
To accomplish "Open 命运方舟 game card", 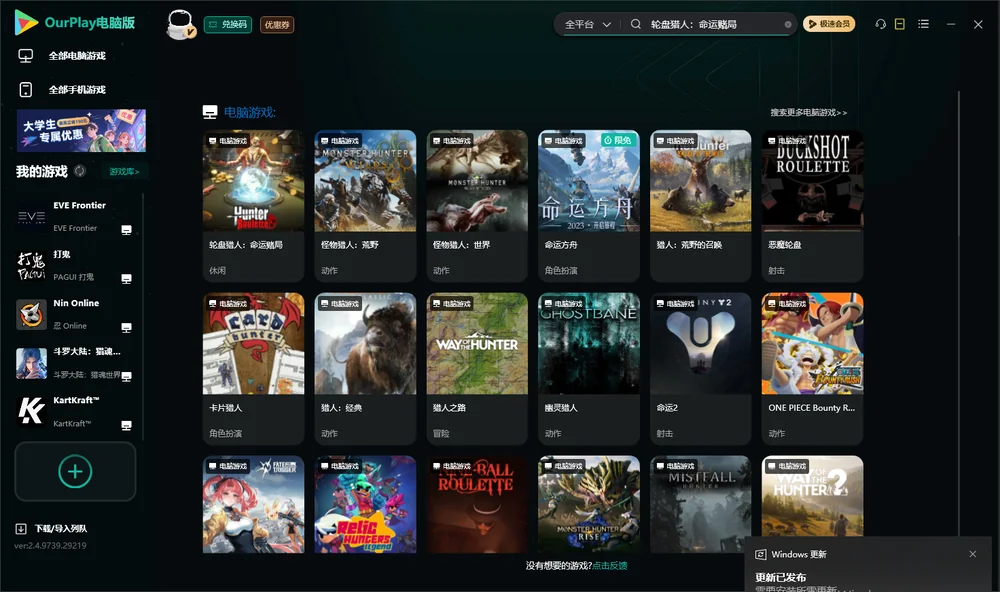I will point(589,205).
